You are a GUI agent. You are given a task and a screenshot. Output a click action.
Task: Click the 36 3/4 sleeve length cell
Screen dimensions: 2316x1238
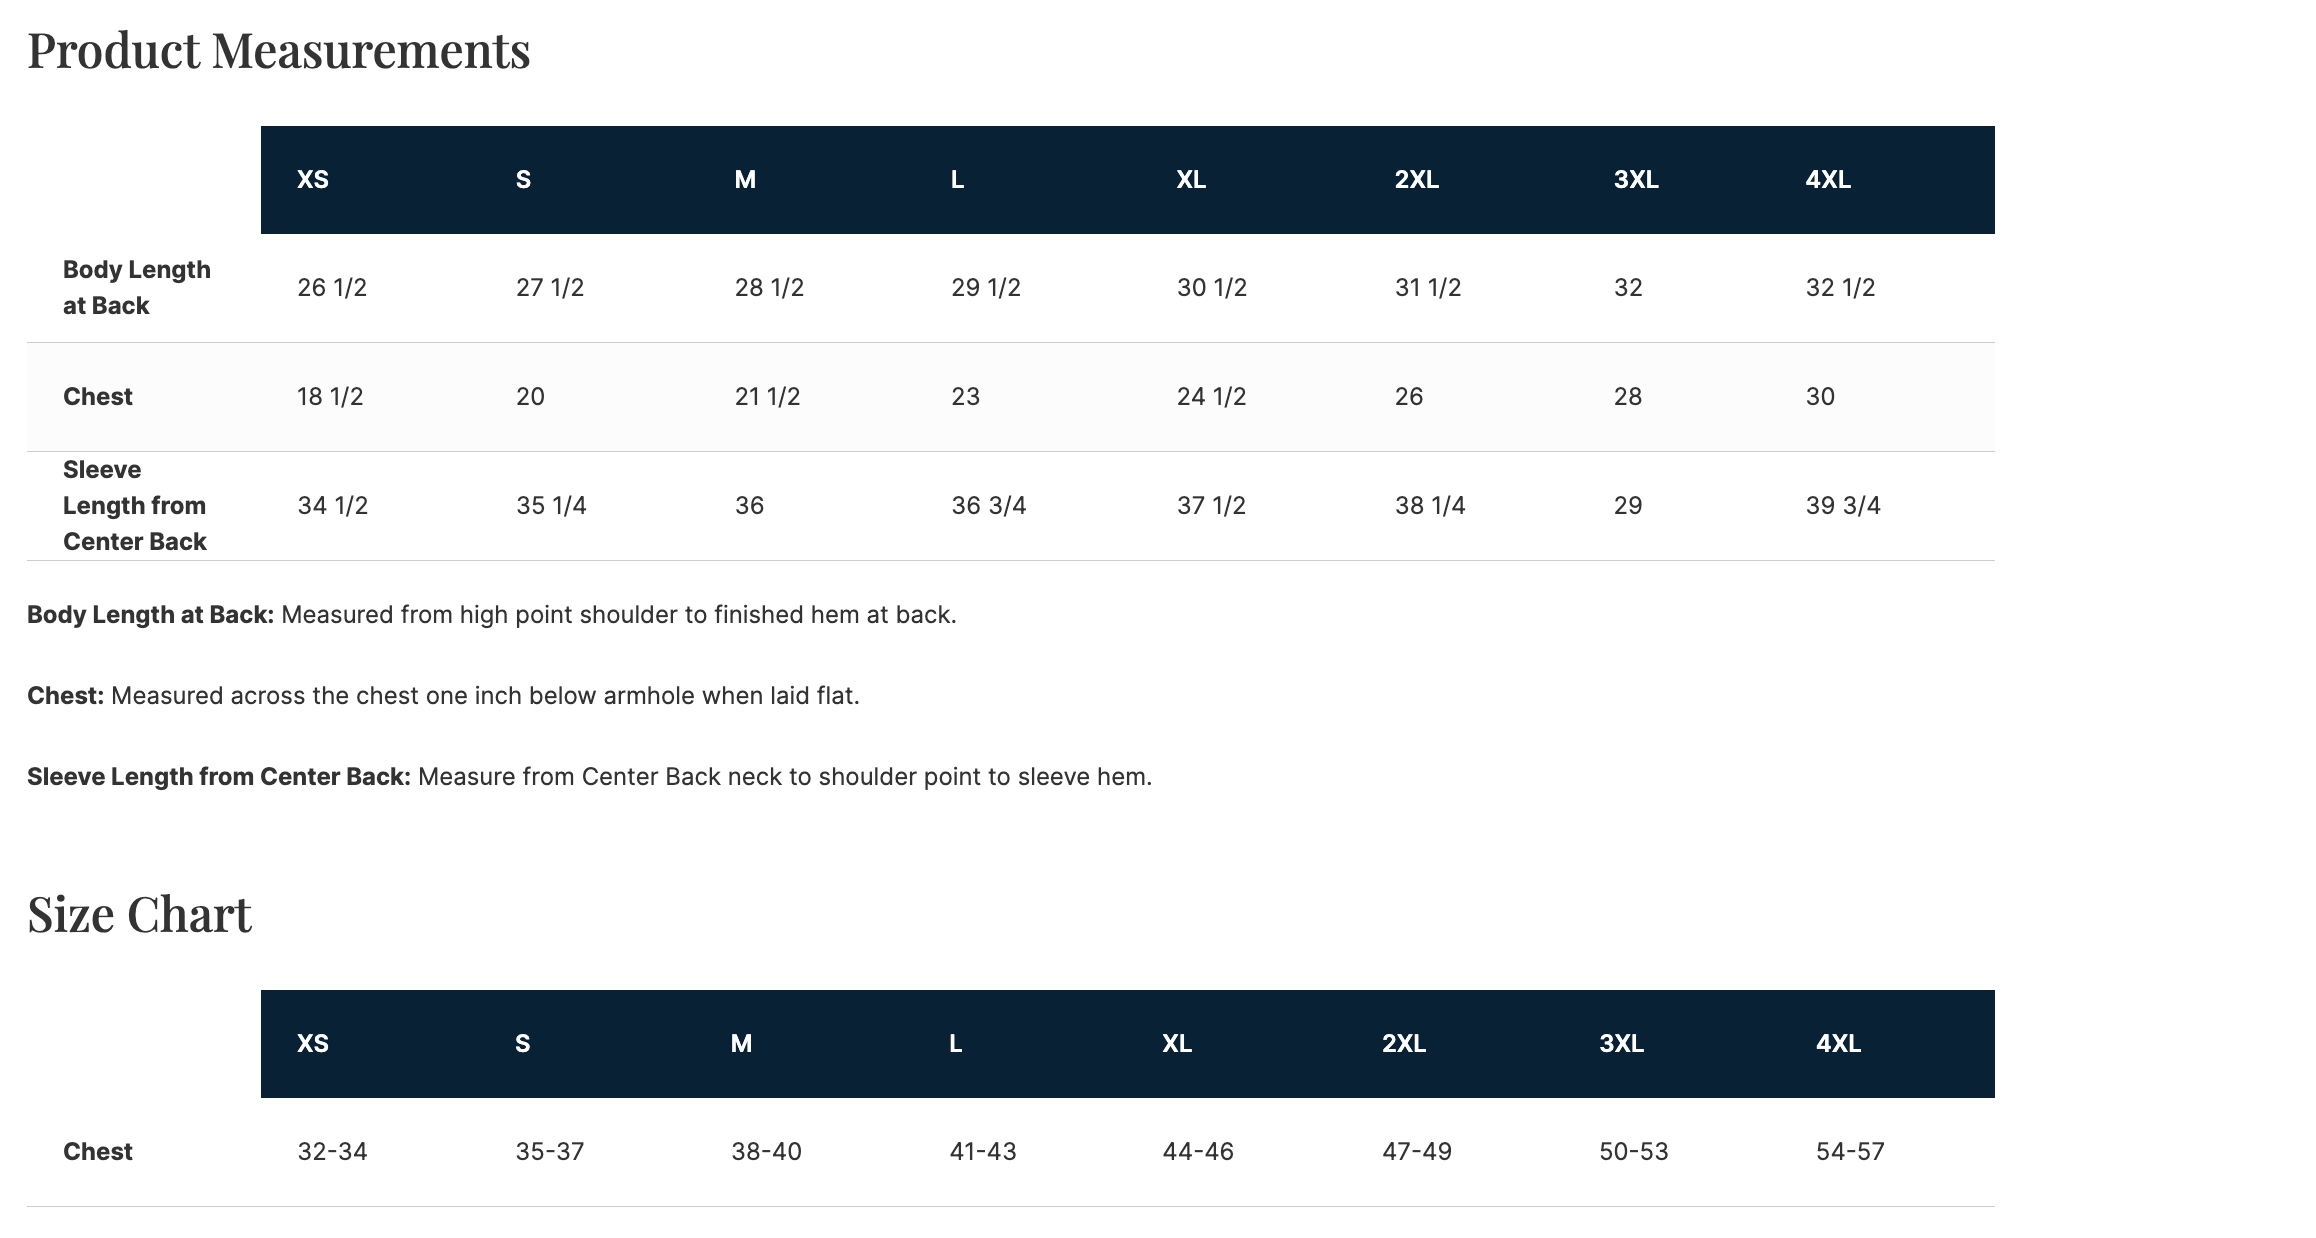click(x=988, y=506)
